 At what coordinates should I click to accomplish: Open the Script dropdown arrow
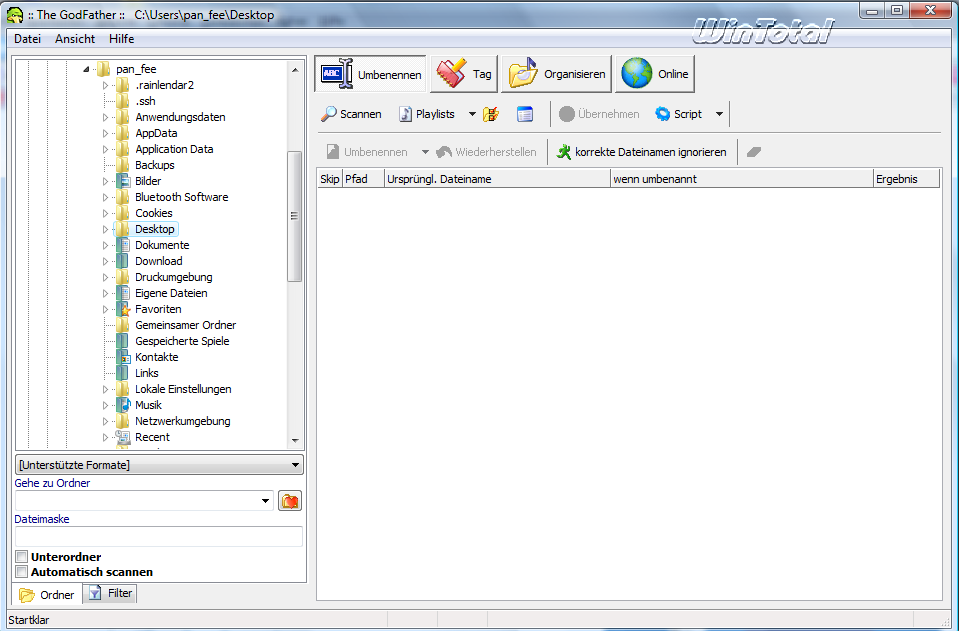pyautogui.click(x=719, y=114)
